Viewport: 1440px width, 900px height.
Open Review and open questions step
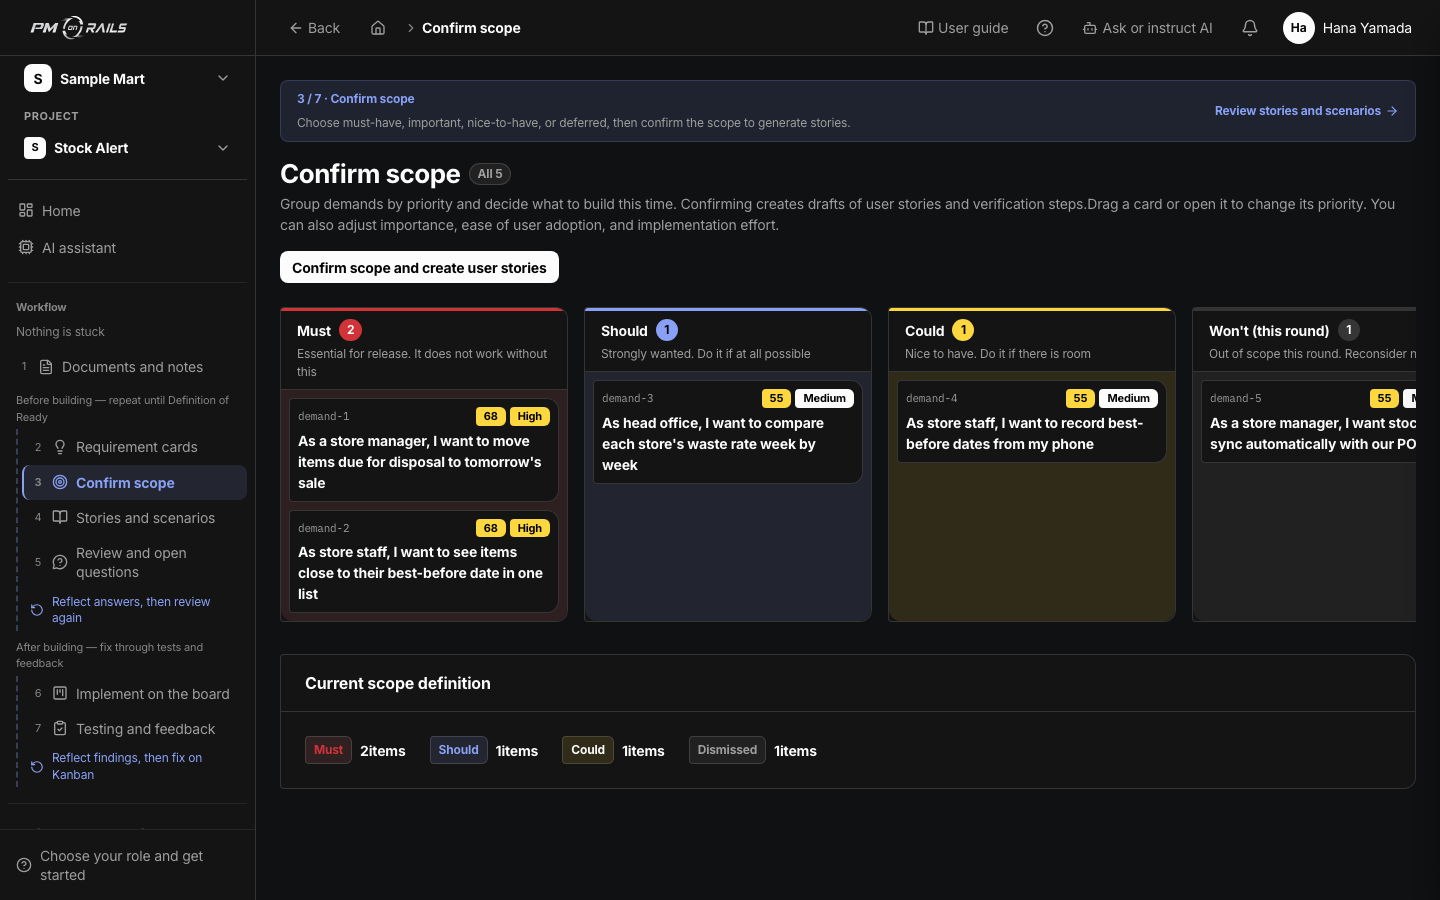[x=135, y=562]
